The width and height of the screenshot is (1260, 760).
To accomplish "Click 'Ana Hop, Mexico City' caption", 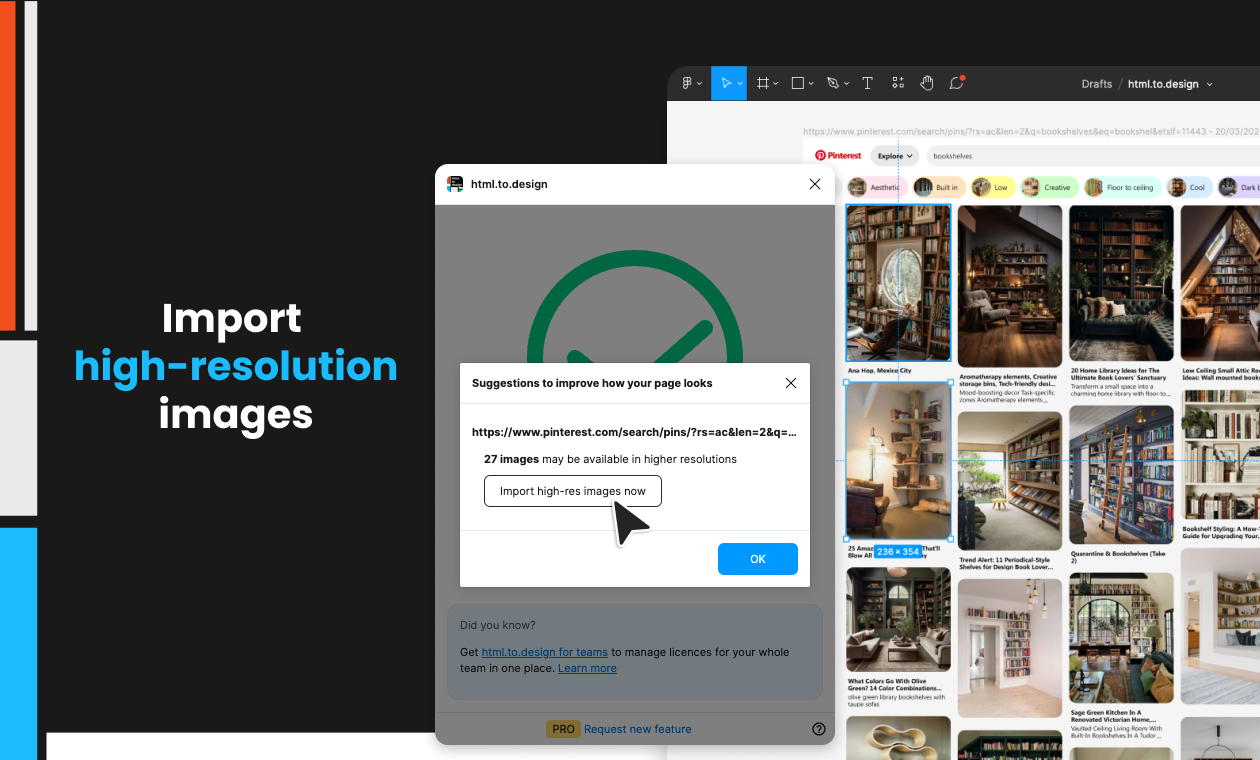I will pyautogui.click(x=879, y=370).
